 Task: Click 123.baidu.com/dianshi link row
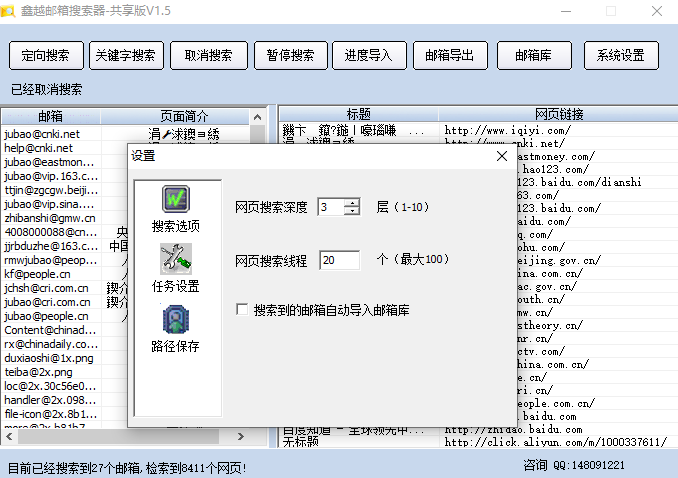[579, 182]
